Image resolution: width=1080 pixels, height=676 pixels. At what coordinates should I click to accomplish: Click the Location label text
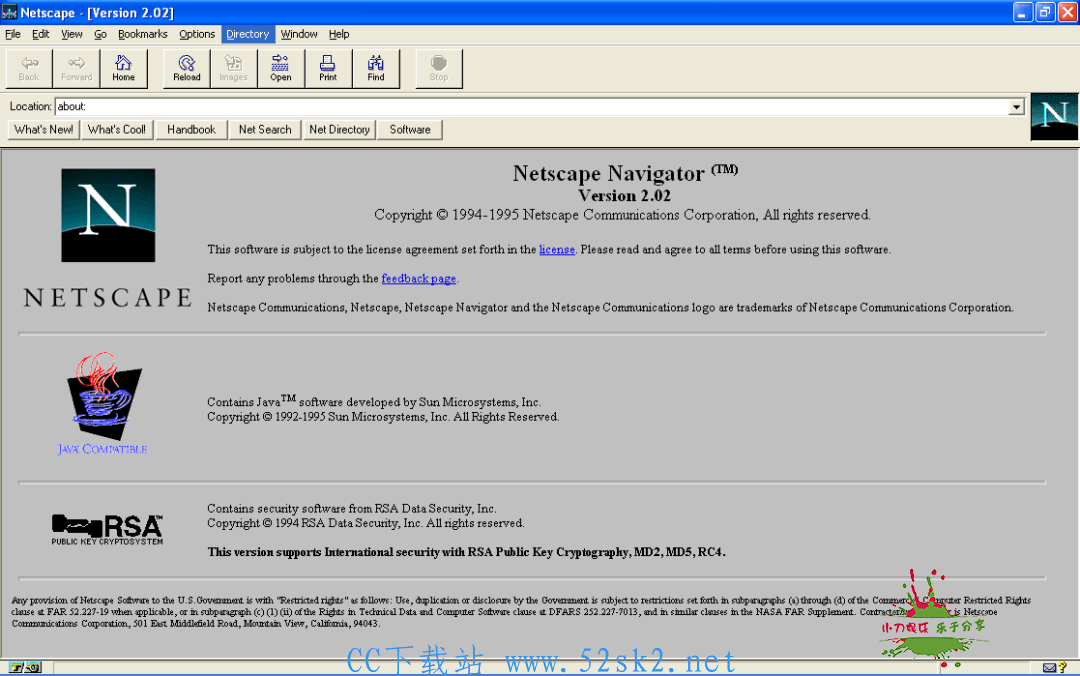30,106
